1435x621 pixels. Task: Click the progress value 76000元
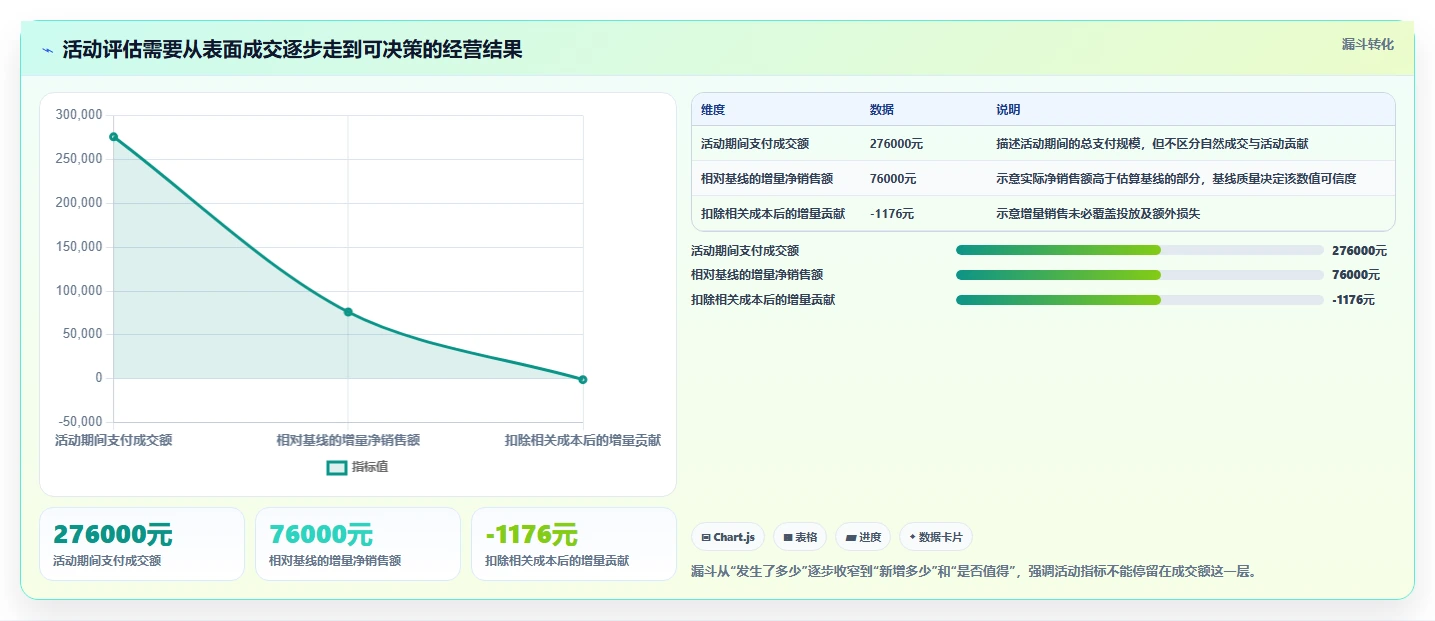click(1356, 275)
